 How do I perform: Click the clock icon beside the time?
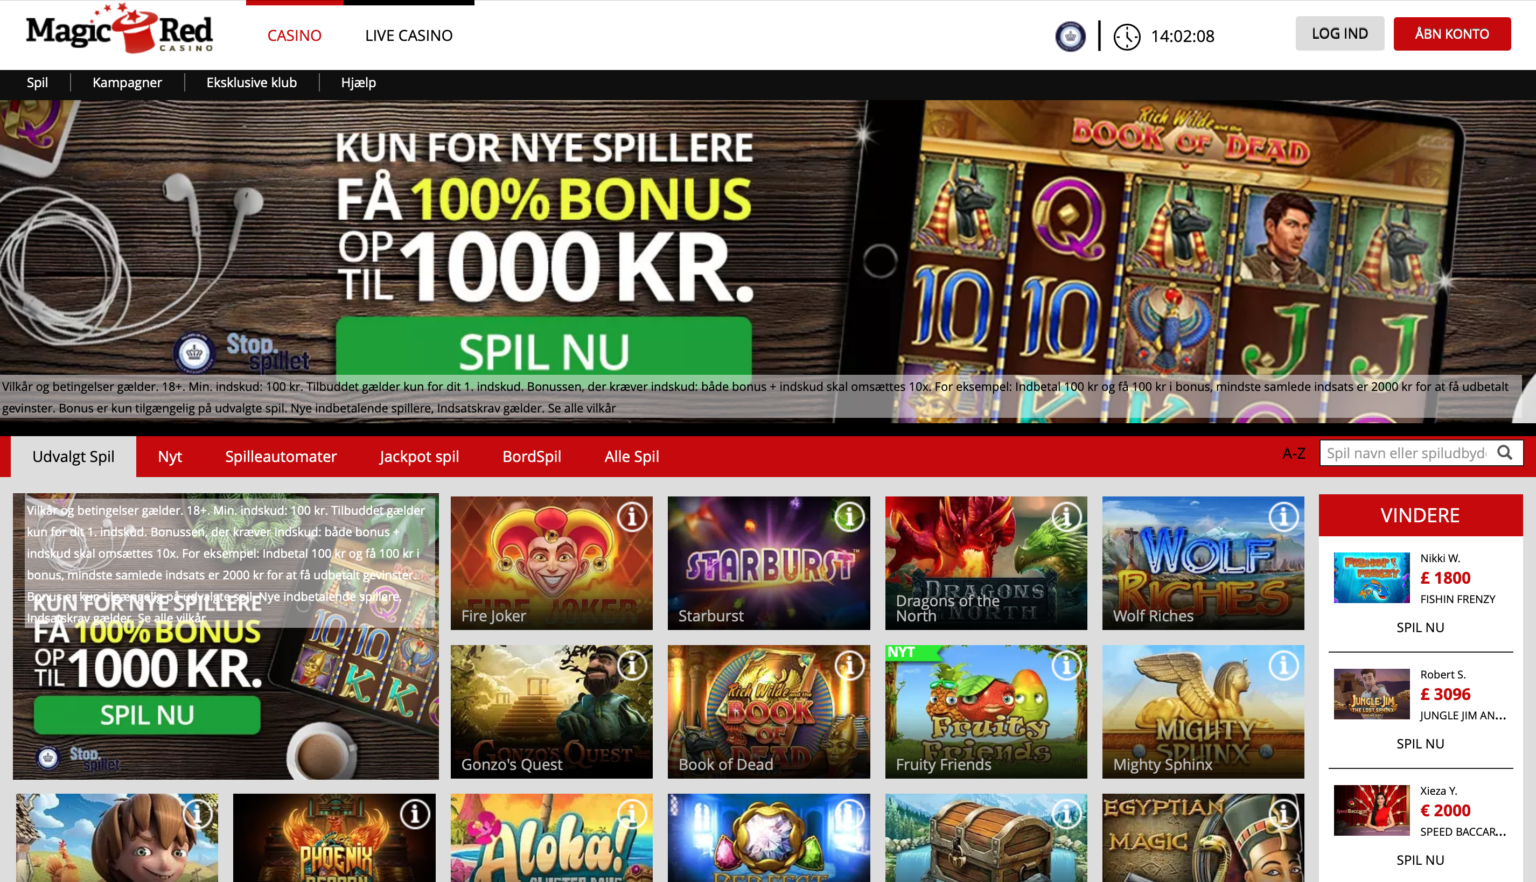(x=1127, y=37)
